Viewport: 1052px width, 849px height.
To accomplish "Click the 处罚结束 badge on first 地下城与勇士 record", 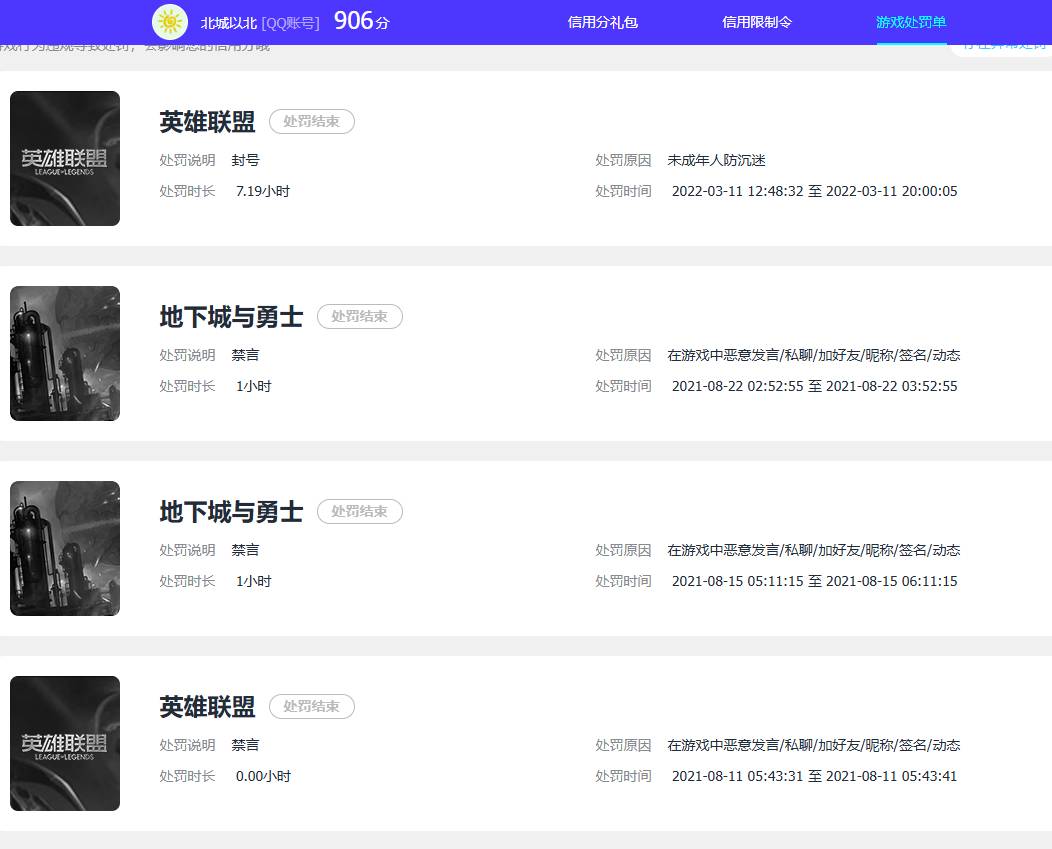I will pos(359,316).
